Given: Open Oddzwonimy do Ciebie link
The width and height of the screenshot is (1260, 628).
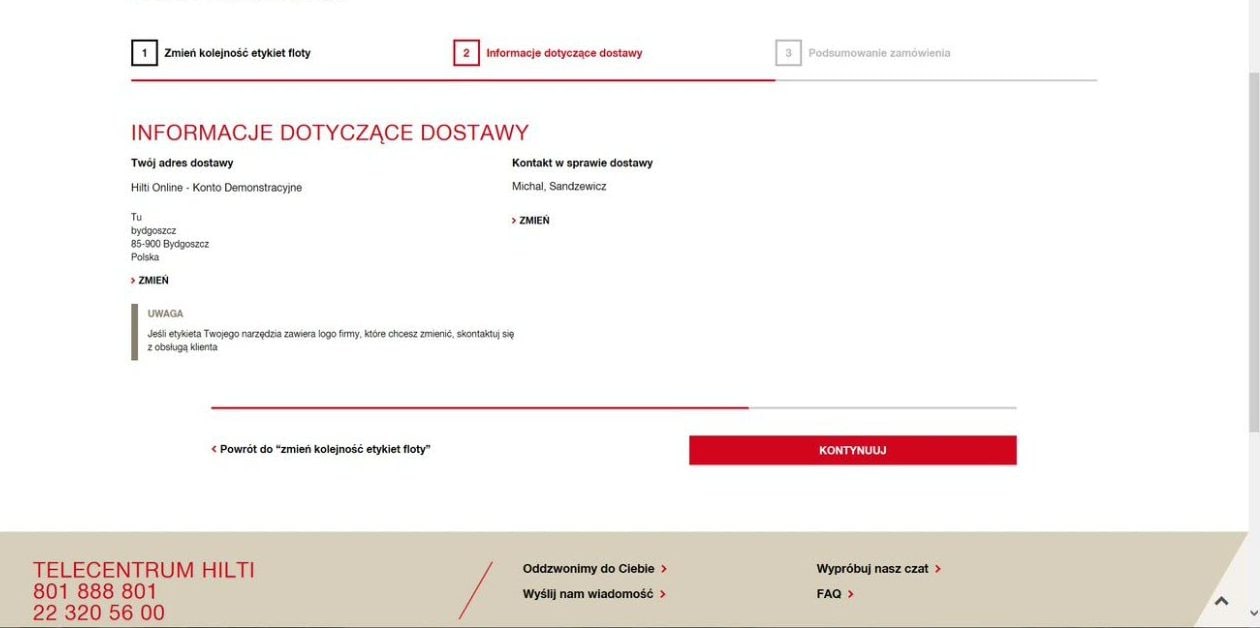Looking at the screenshot, I should click(x=594, y=569).
